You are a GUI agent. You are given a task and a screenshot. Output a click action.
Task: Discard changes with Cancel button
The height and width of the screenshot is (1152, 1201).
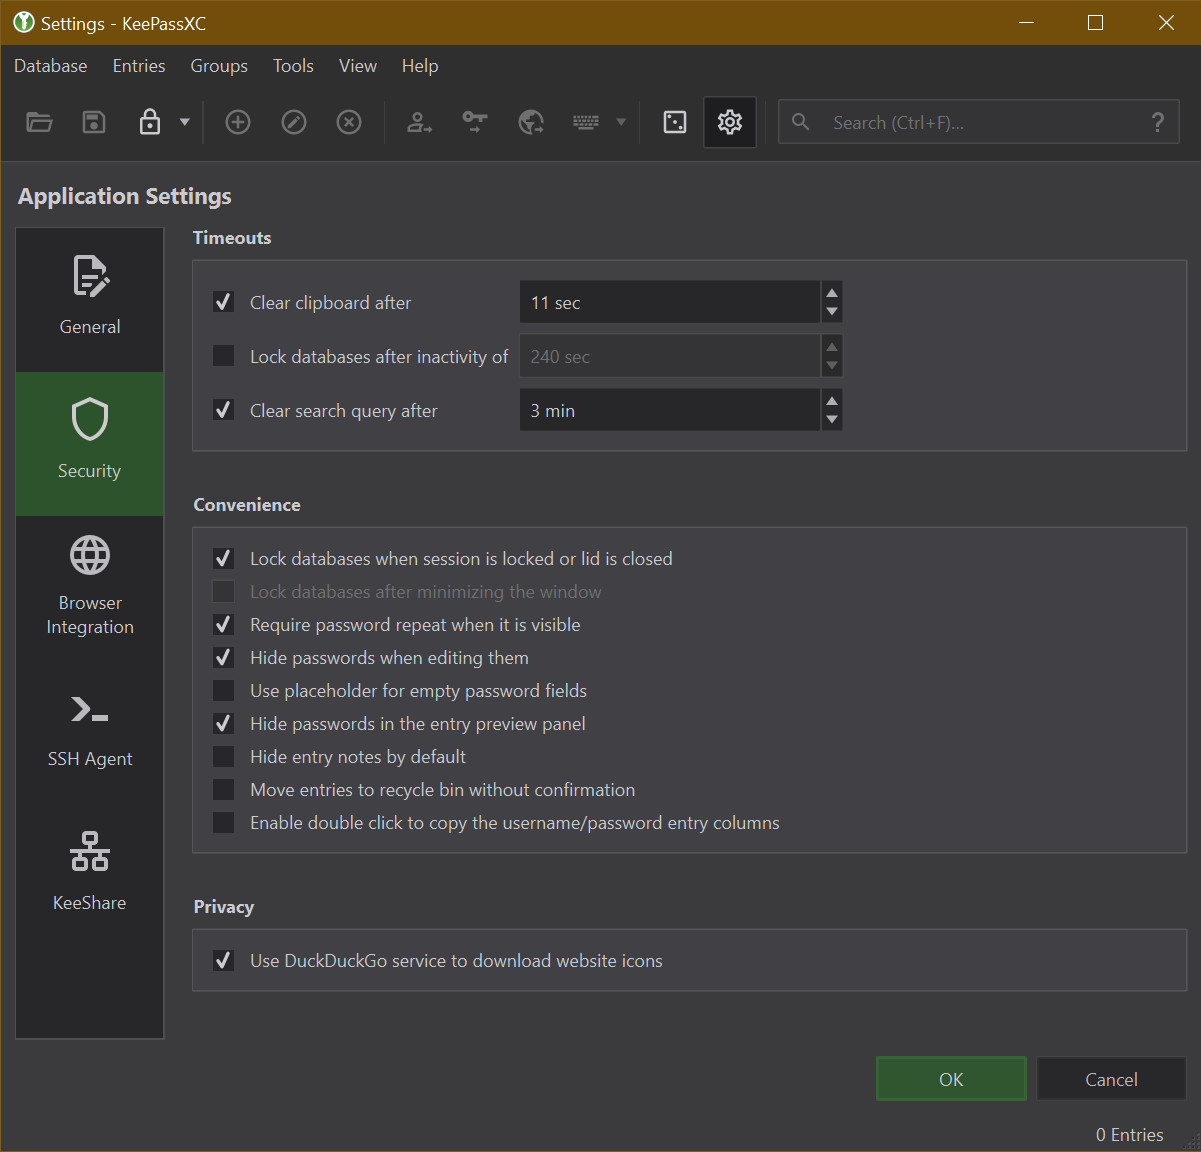tap(1111, 1079)
